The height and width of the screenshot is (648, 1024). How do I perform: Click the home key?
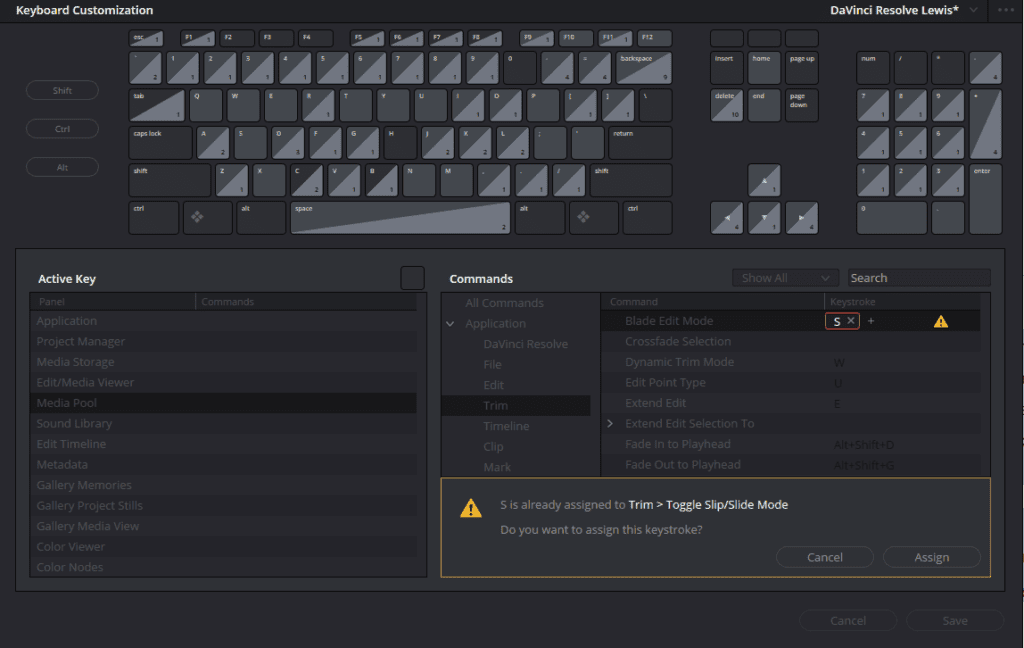click(764, 68)
